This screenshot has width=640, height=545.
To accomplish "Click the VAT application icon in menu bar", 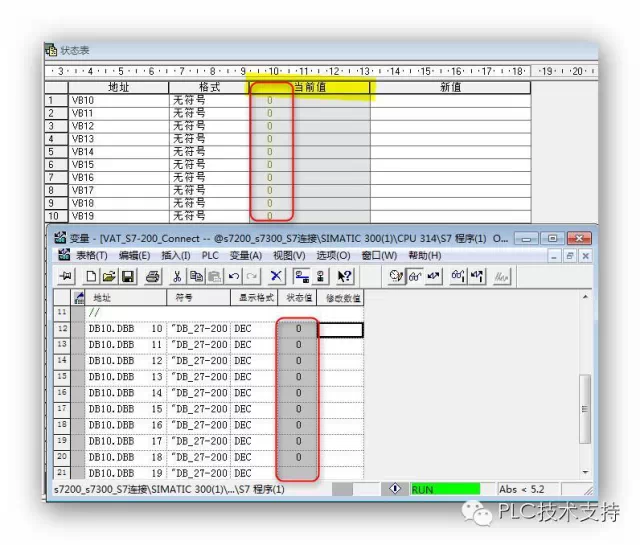I will coord(64,255).
